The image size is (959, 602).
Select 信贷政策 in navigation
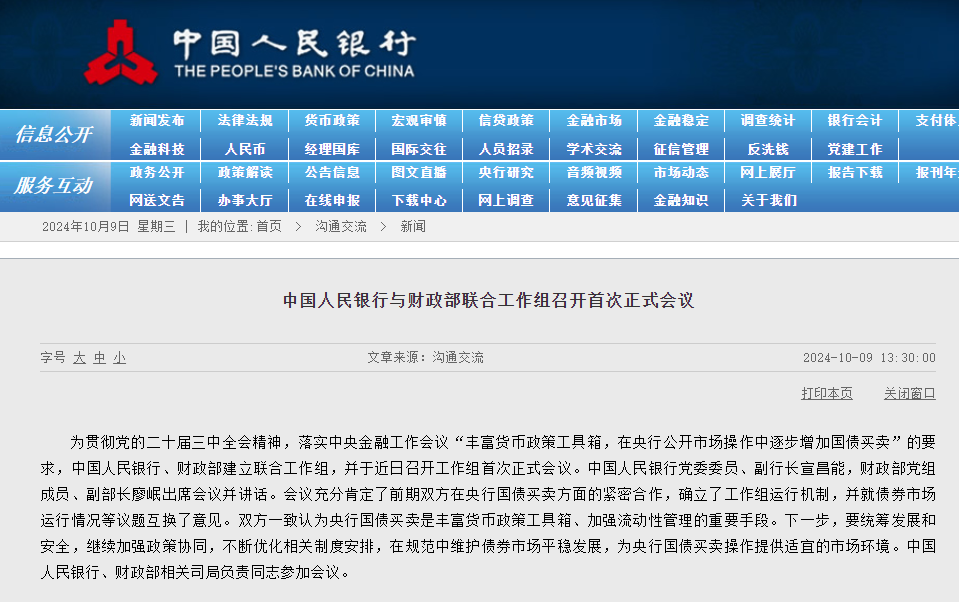[506, 121]
